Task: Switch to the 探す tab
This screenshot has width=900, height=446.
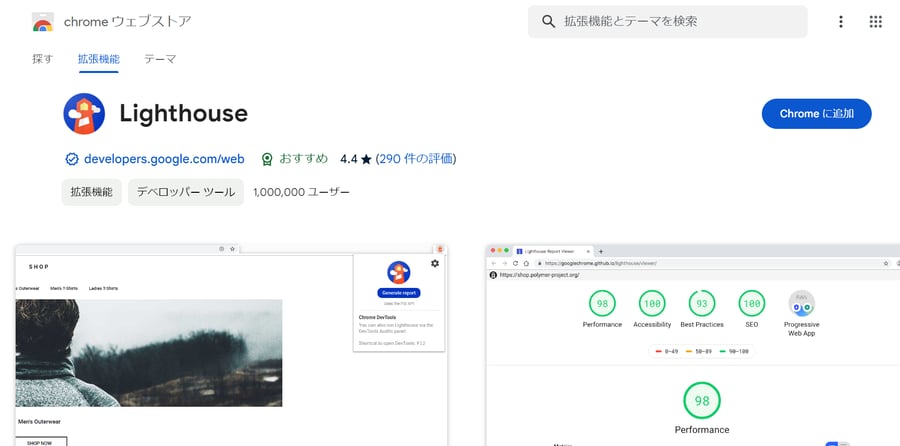Action: point(42,59)
